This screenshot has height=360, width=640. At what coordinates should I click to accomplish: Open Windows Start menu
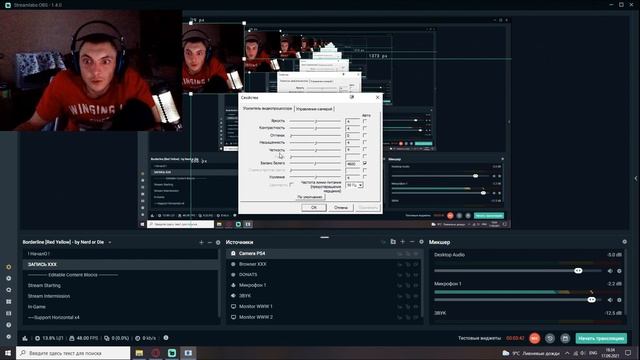(x=8, y=353)
